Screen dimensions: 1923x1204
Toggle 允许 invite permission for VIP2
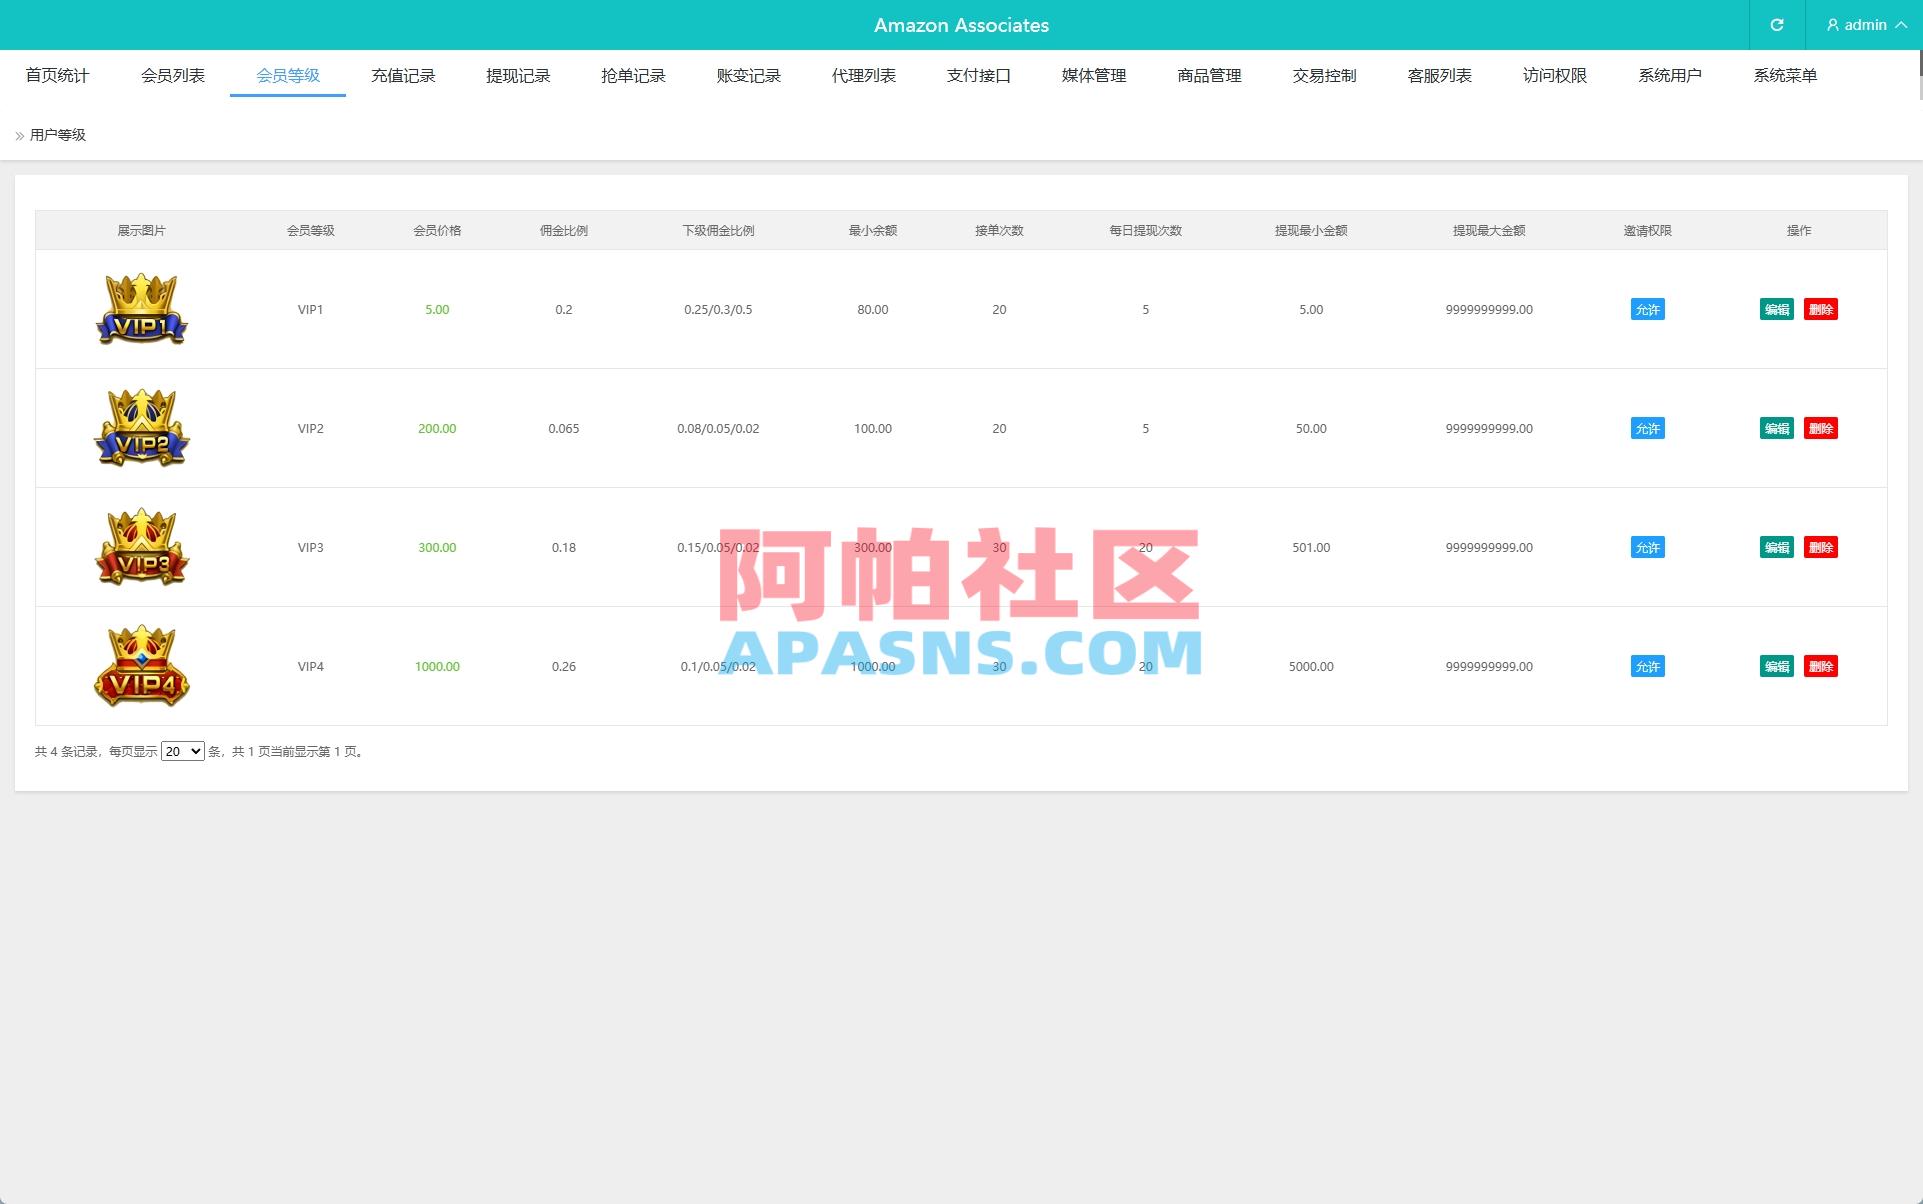1647,428
